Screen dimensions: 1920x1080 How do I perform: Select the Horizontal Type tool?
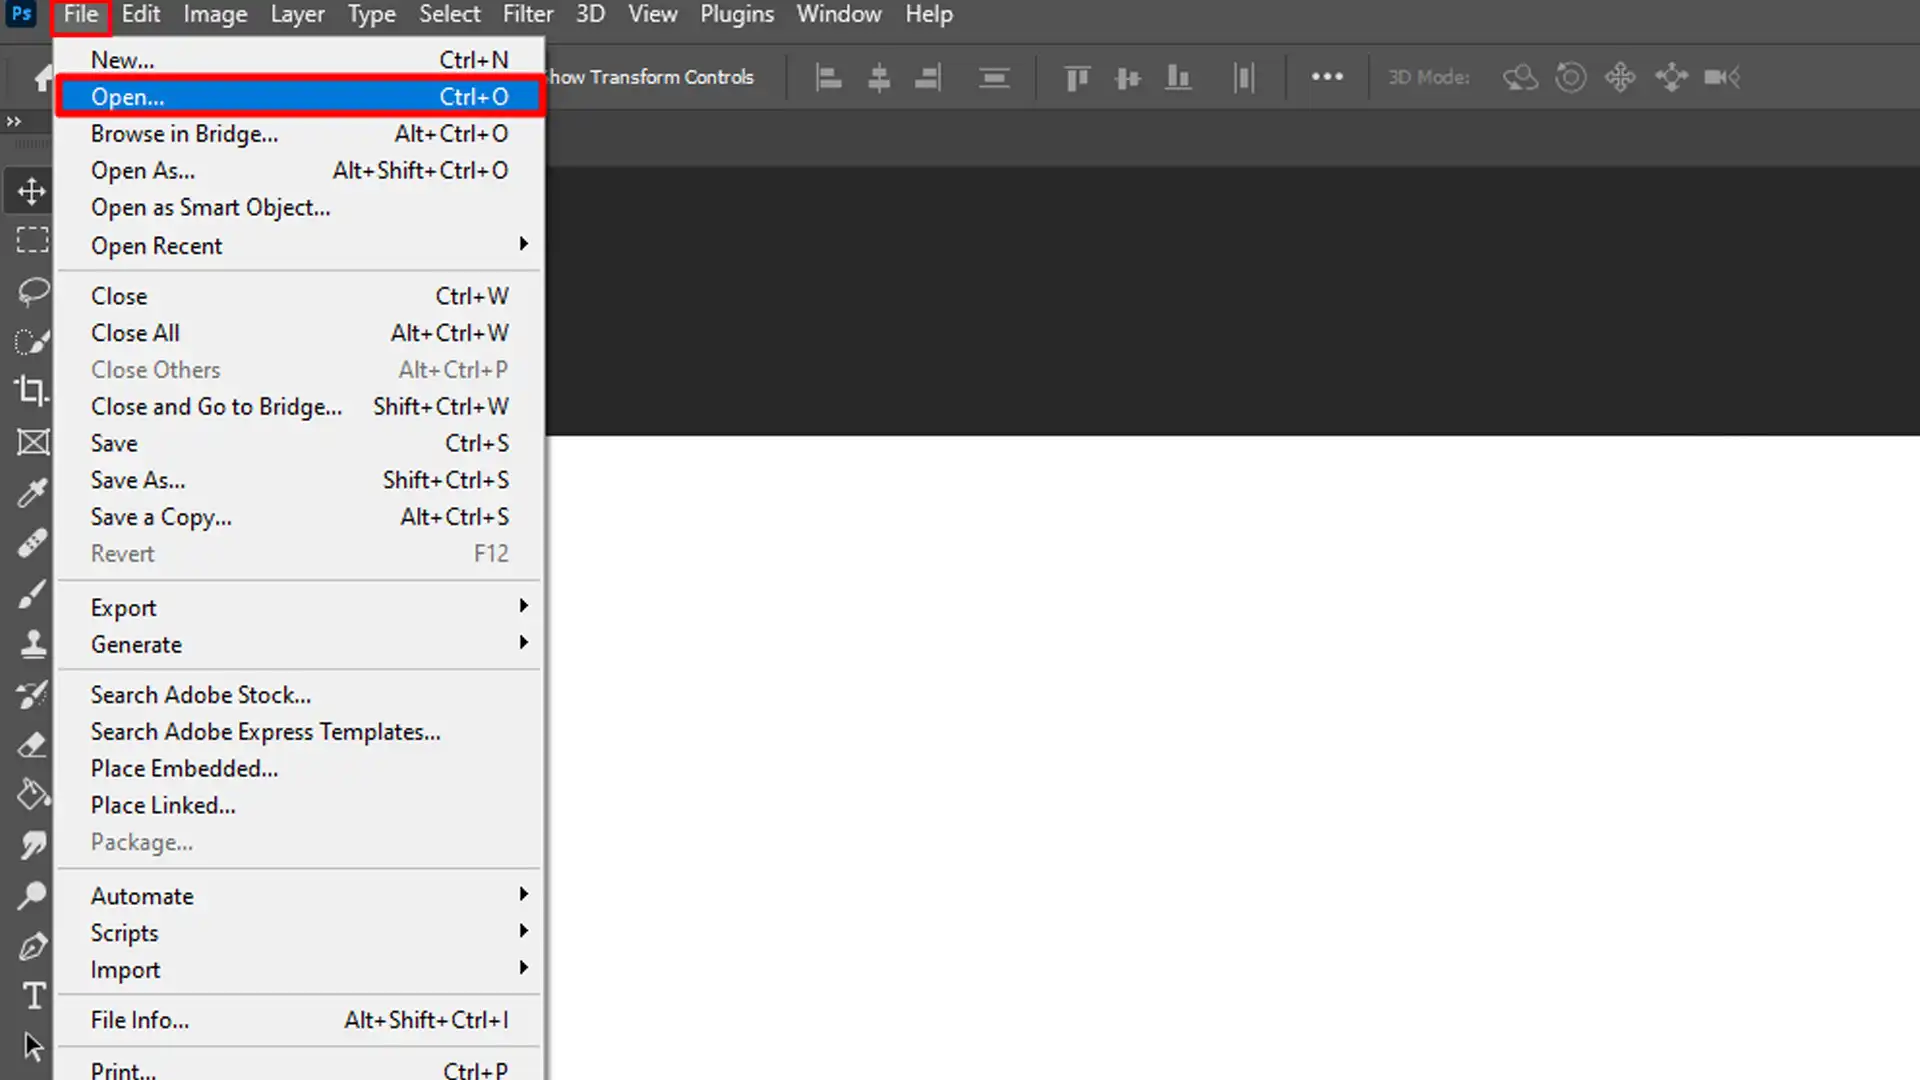tap(34, 996)
